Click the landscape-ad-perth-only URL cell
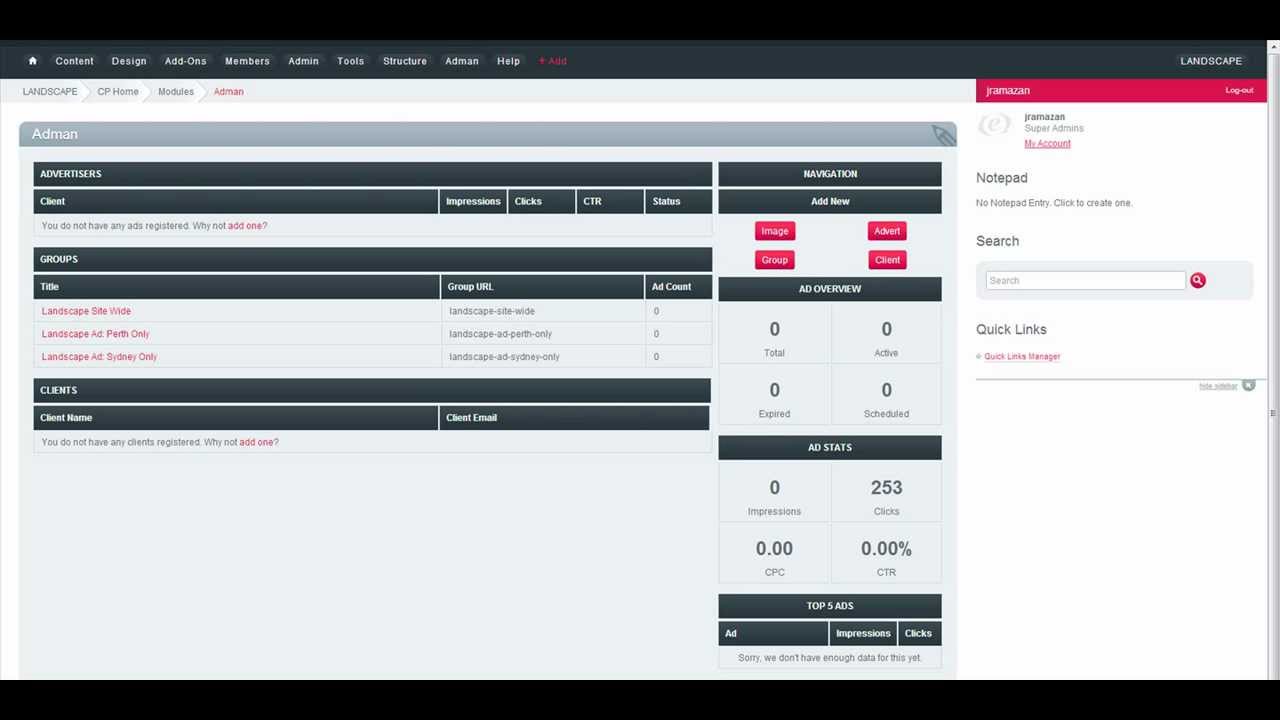Viewport: 1280px width, 720px height. pos(543,334)
